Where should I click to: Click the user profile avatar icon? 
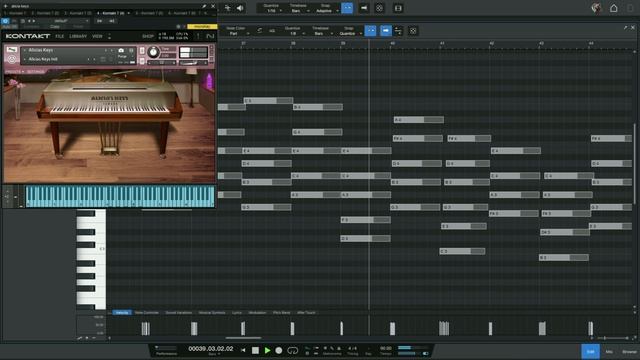pos(596,8)
